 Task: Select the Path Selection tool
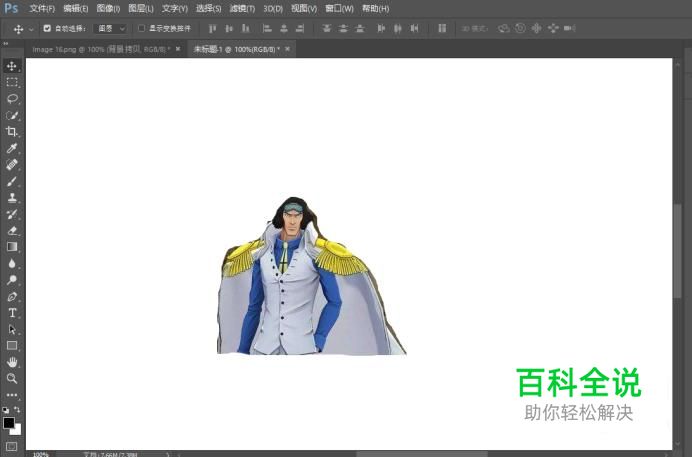point(11,330)
